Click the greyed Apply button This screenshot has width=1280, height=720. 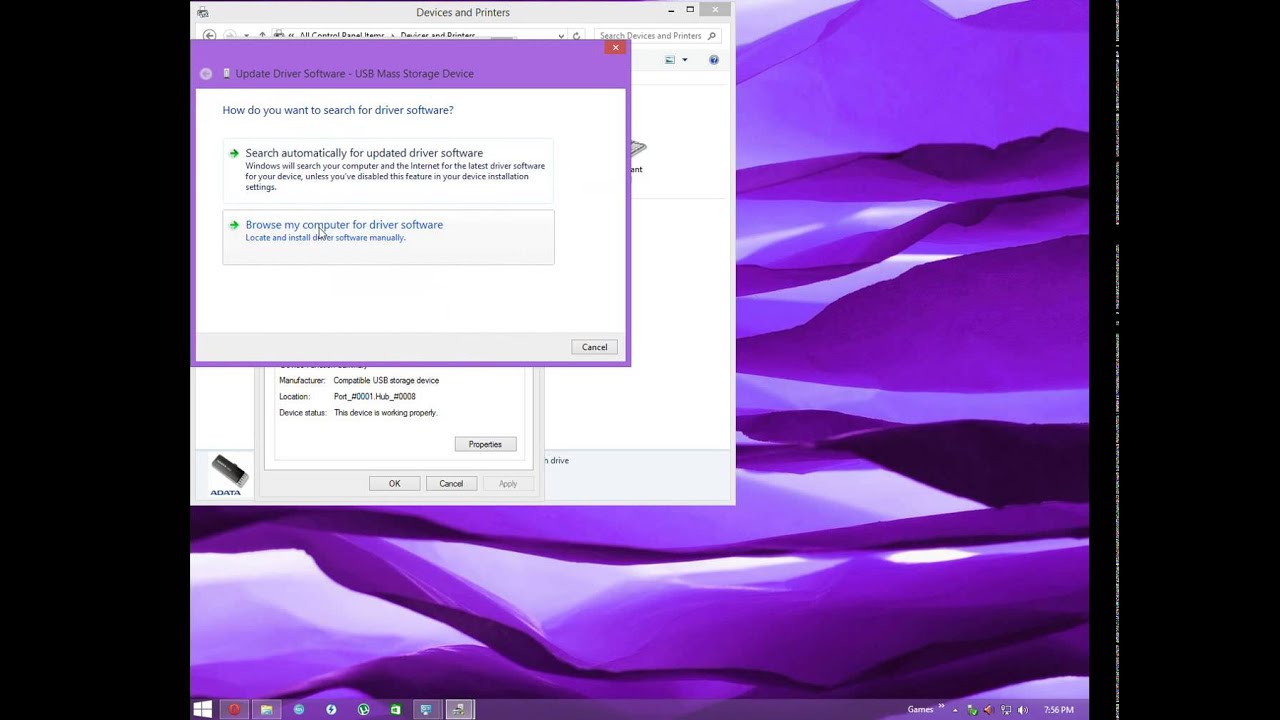(508, 484)
